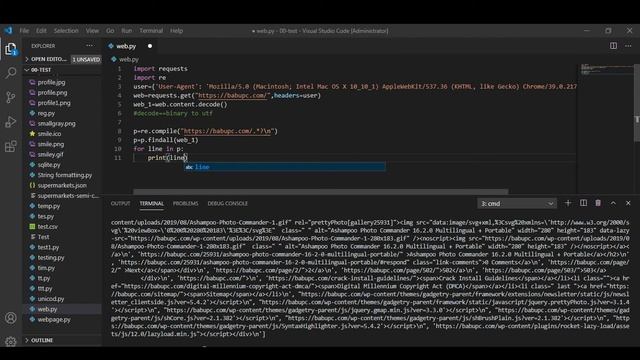640x360 pixels.
Task: Click the Explorer more actions ellipsis
Action: pos(89,46)
